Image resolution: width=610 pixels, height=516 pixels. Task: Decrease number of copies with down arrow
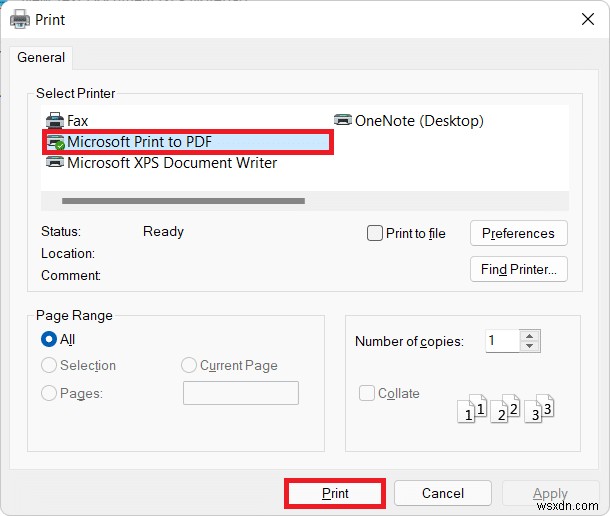click(x=529, y=346)
